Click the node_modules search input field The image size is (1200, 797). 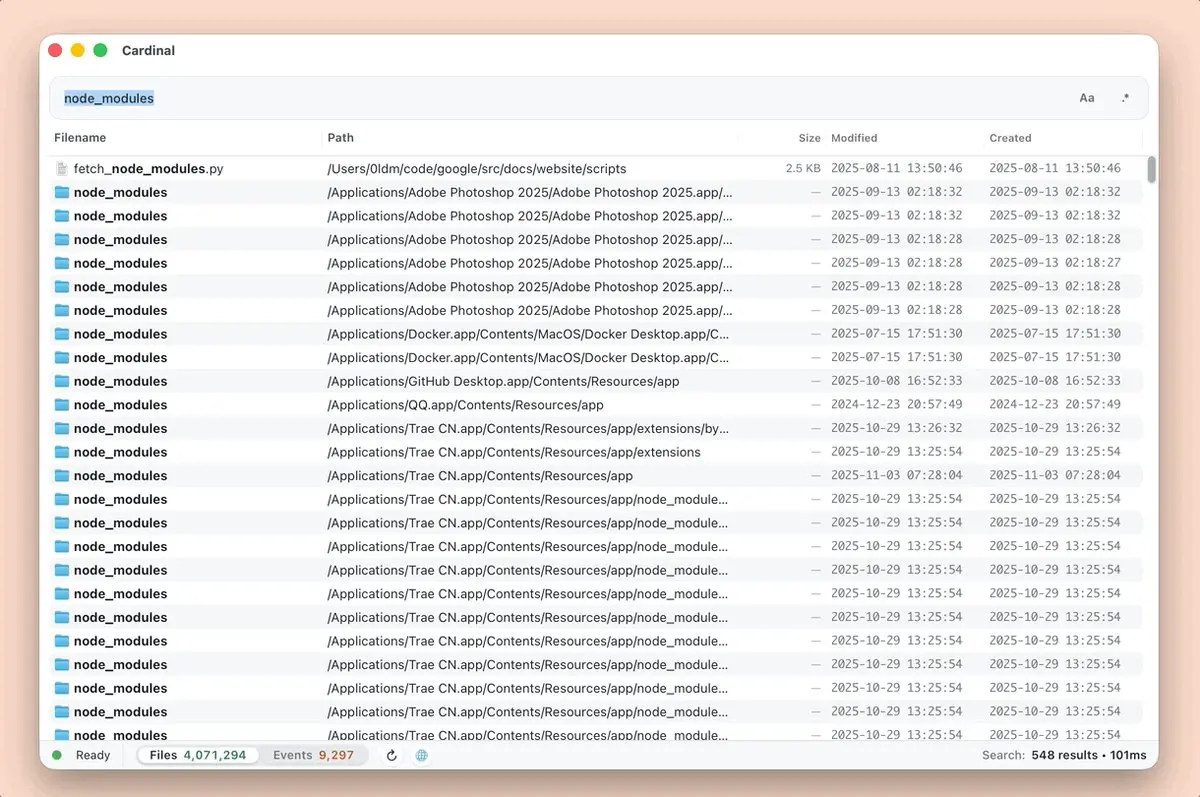[x=560, y=98]
